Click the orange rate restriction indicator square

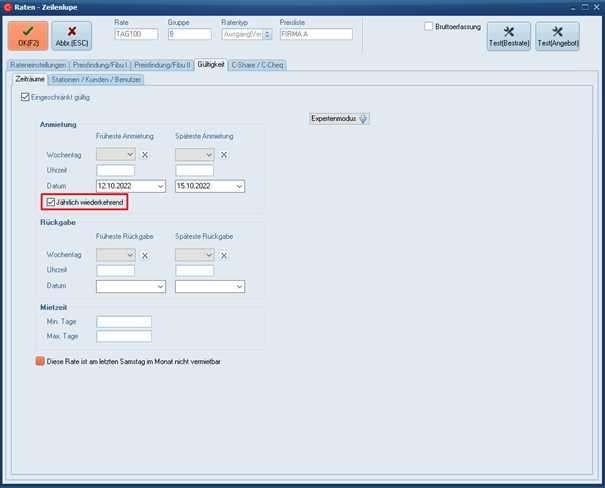(40, 361)
